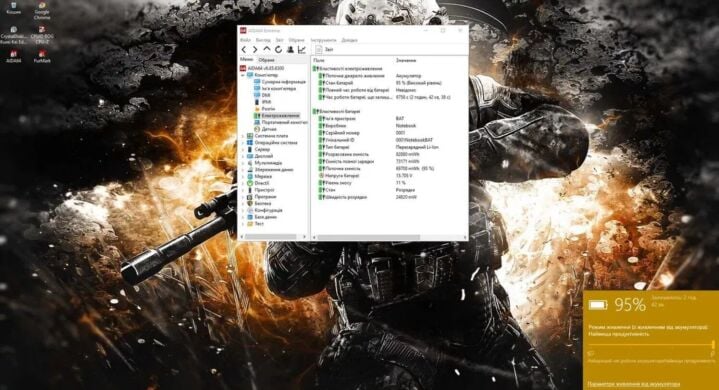This screenshot has width=719, height=390.
Task: Open Параметри живлення від акумулятора link
Action: coord(633,384)
